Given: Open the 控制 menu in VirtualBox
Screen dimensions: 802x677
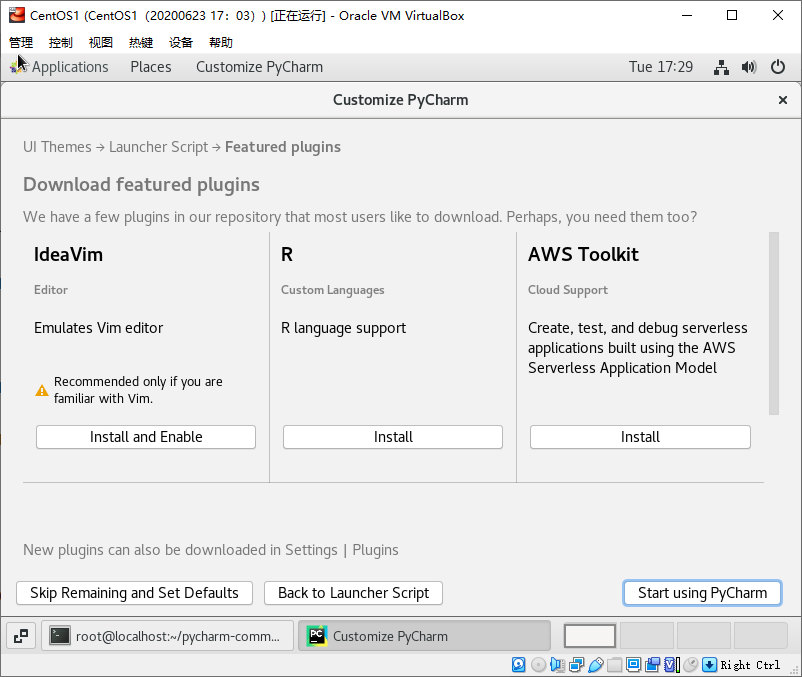Looking at the screenshot, I should (x=60, y=42).
